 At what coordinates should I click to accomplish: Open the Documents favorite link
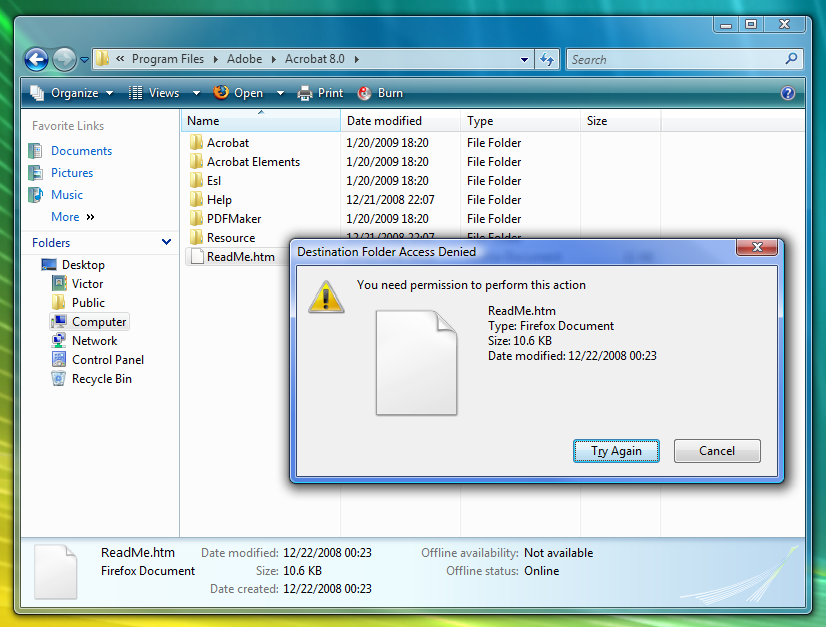[x=82, y=151]
